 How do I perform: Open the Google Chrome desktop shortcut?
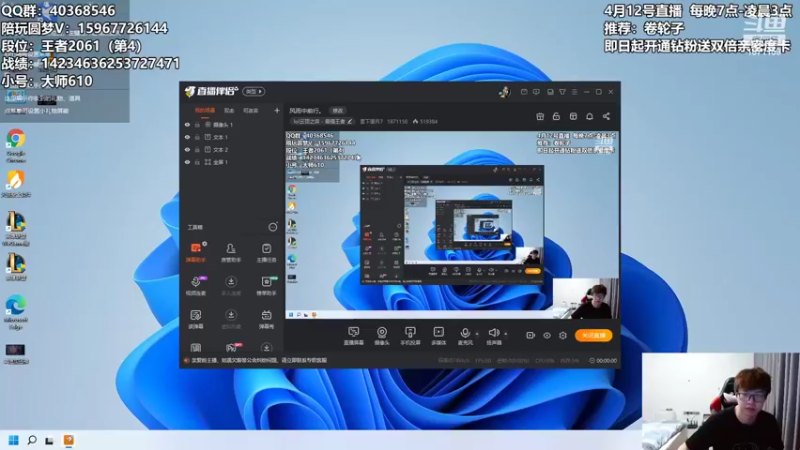(16, 145)
